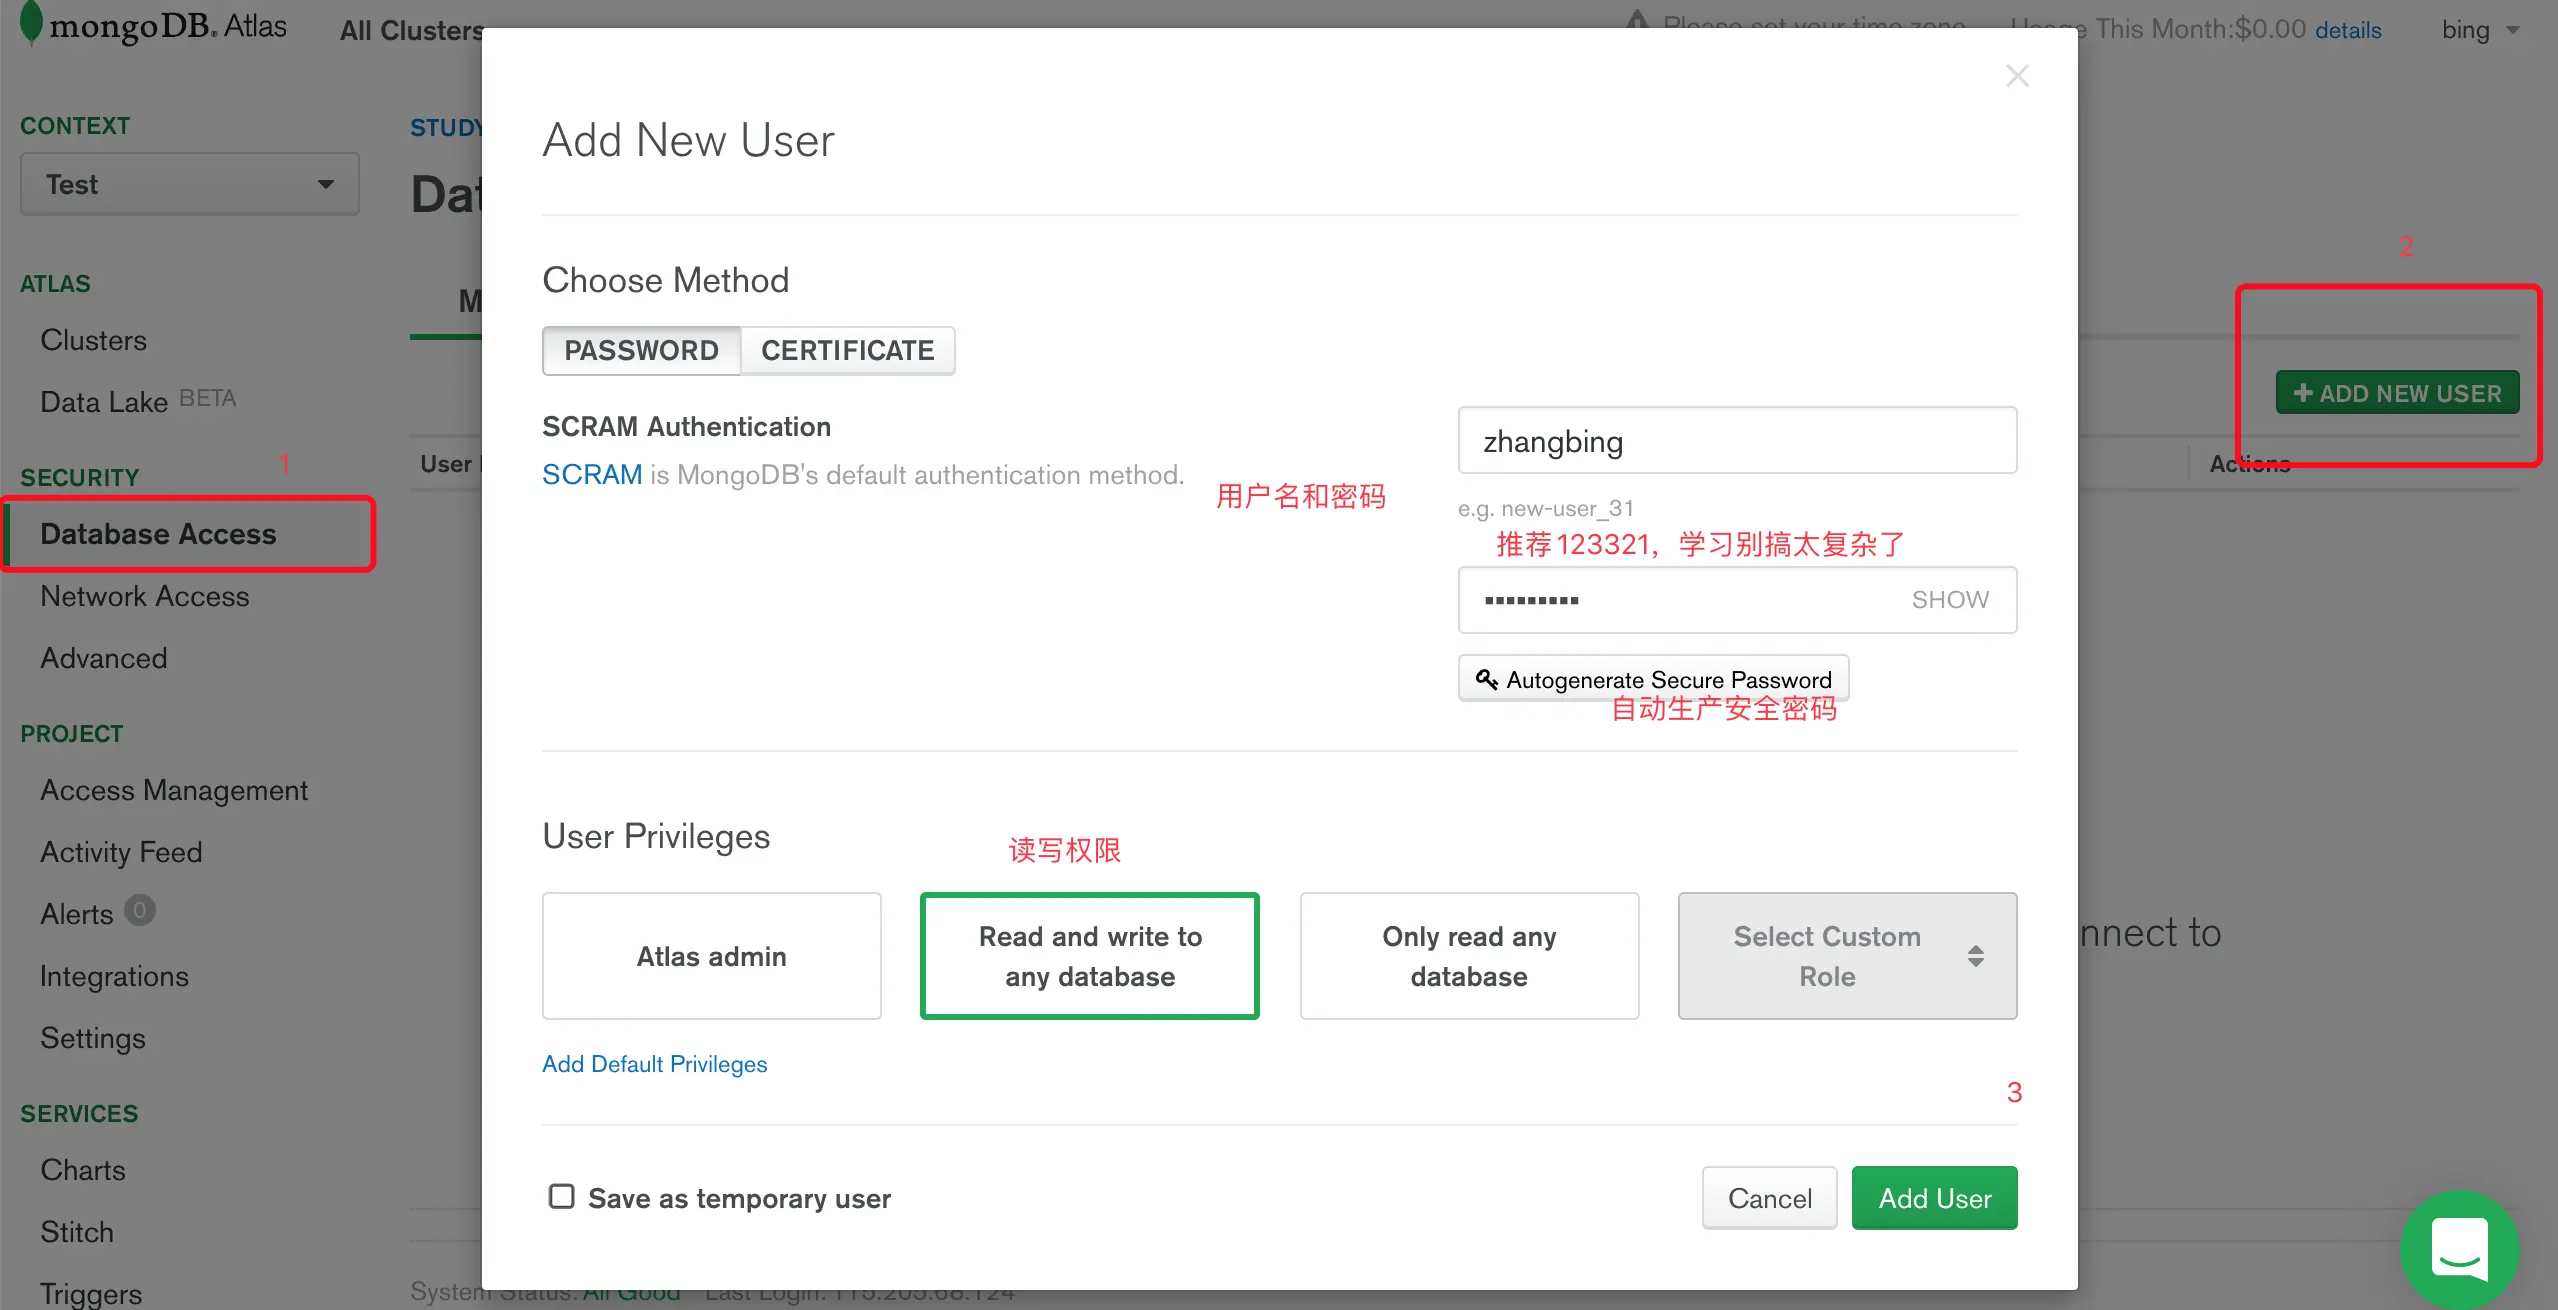Click the Alerts count badge
Viewport: 2558px width, 1310px height.
point(139,910)
